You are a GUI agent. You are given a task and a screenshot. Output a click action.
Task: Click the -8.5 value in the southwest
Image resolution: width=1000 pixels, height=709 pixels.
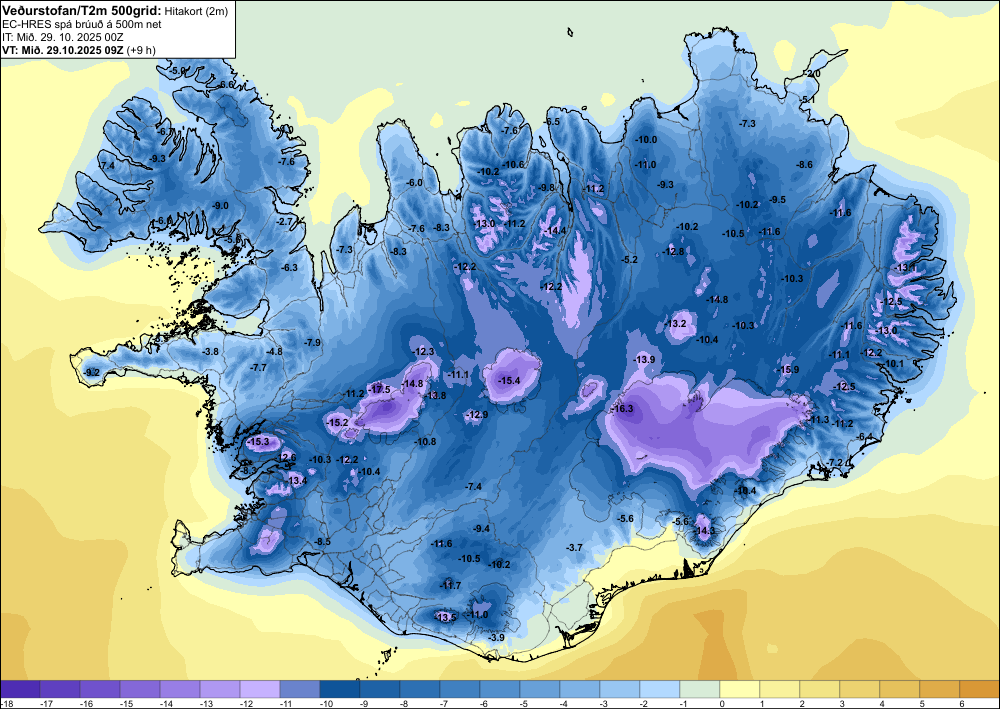click(x=323, y=542)
